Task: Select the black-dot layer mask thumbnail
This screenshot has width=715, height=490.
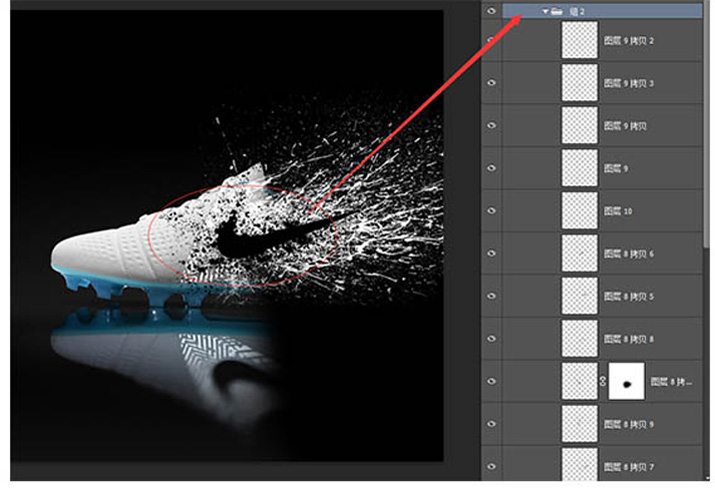Action: (626, 382)
